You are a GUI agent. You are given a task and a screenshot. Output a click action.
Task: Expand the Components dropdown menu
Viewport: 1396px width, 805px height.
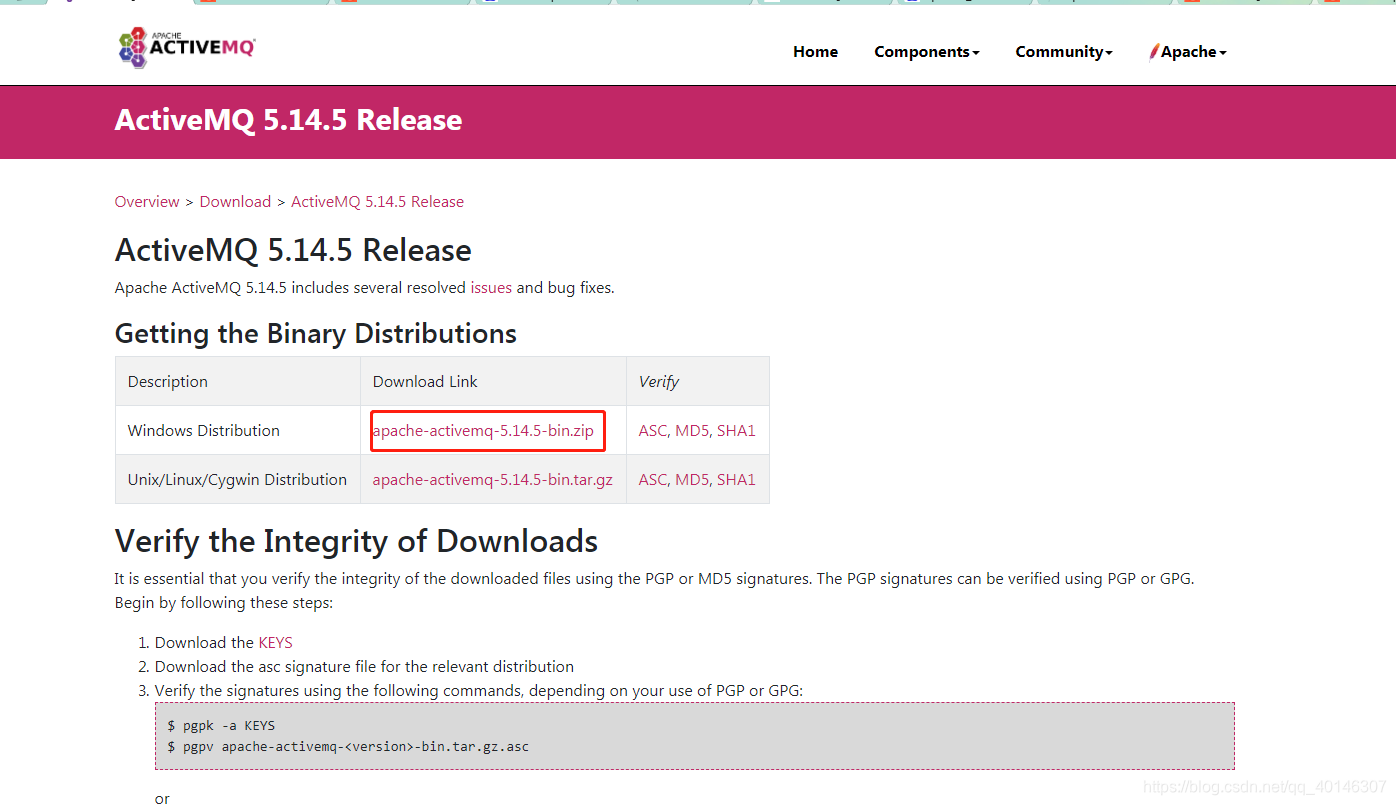(x=926, y=52)
